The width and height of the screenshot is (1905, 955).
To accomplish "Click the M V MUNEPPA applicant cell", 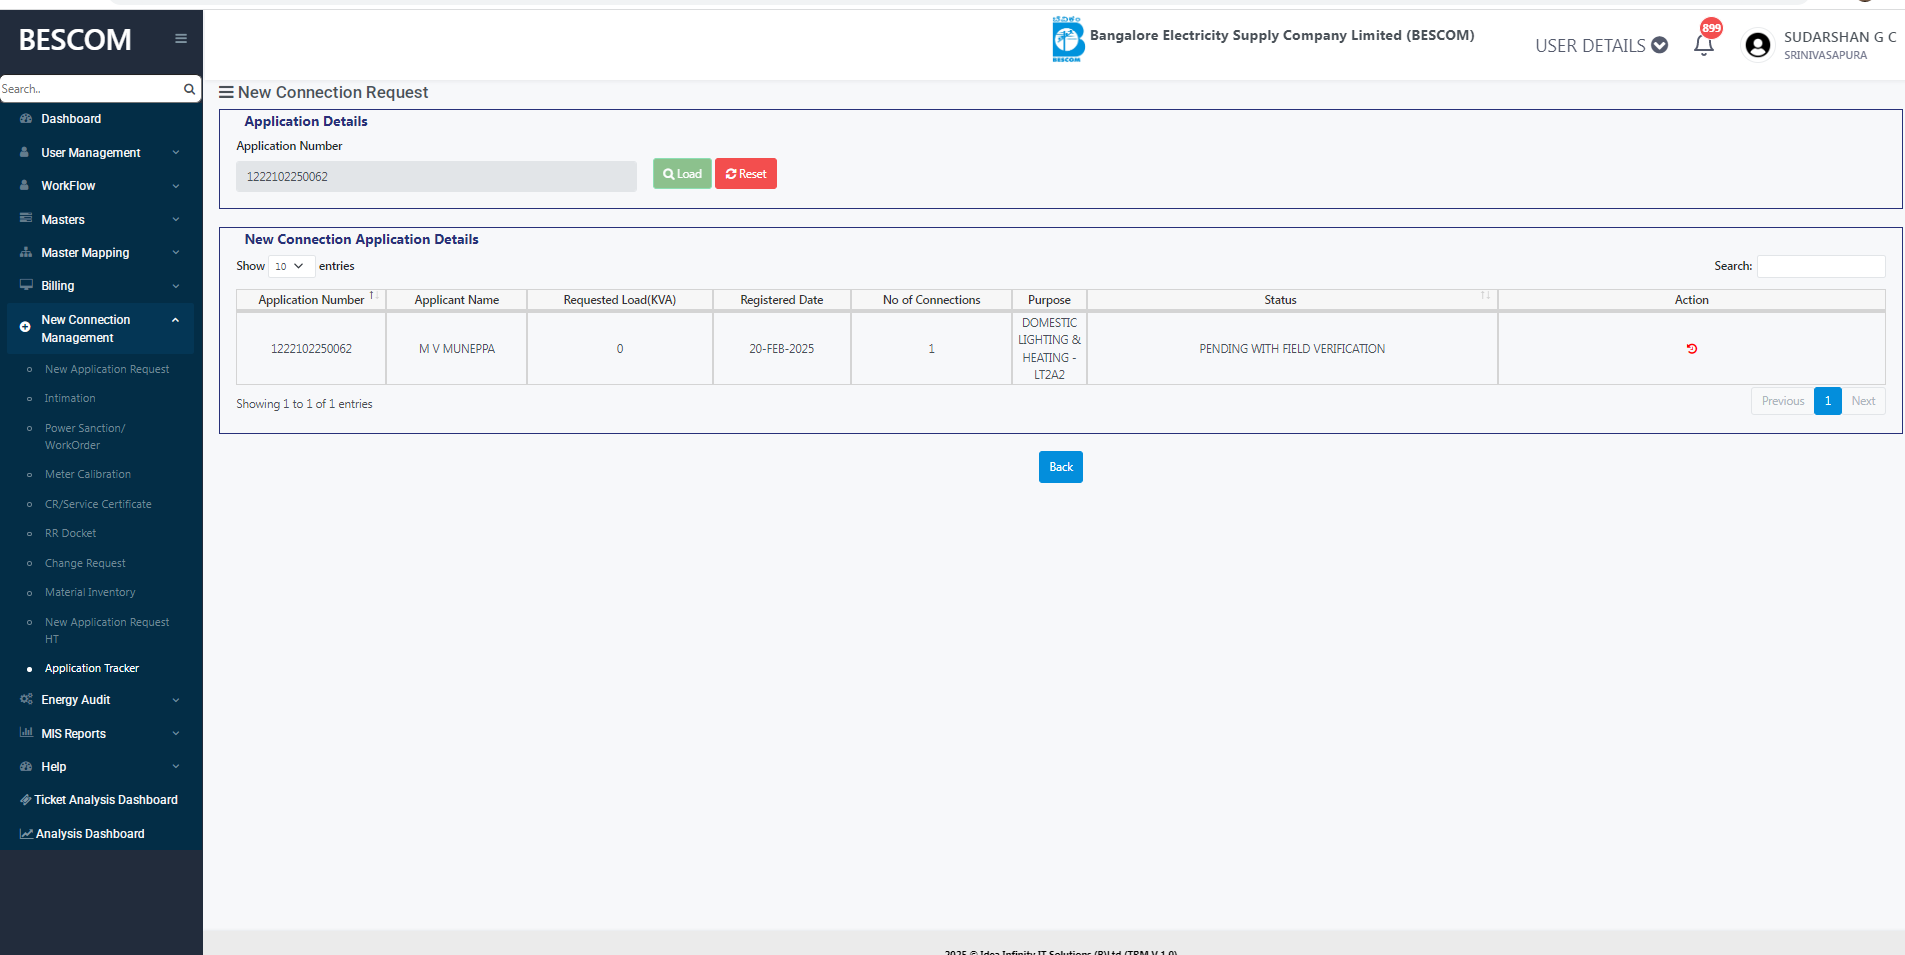I will click(457, 349).
